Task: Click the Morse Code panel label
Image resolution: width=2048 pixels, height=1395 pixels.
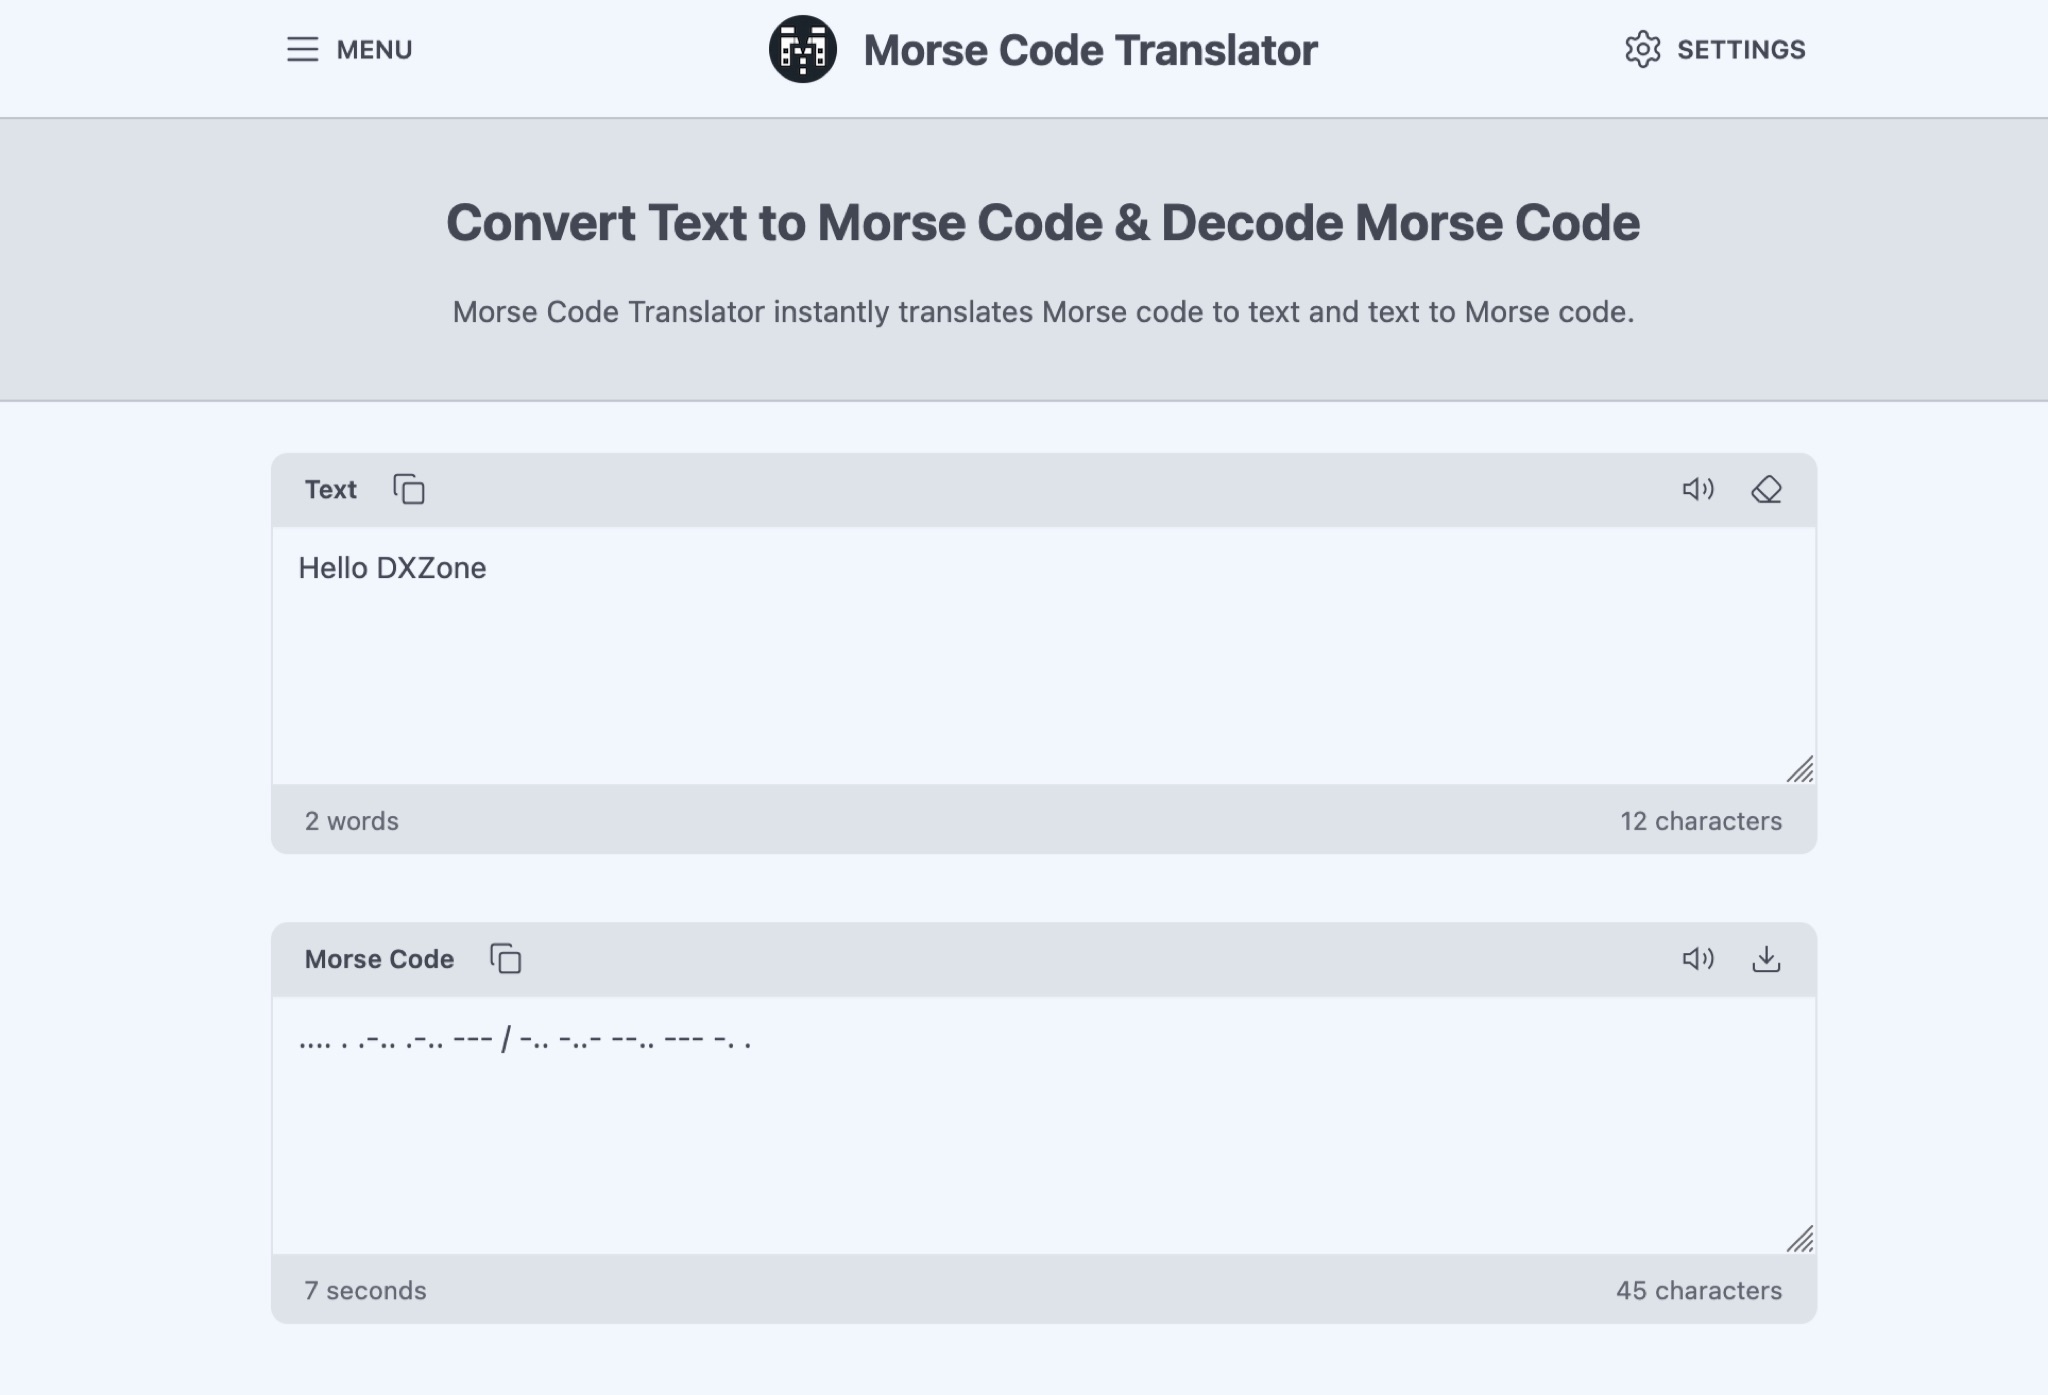Action: point(379,959)
